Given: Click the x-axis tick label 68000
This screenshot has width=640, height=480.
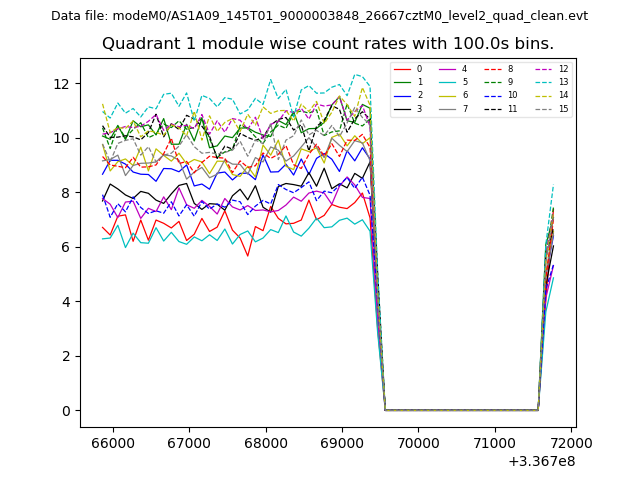Looking at the screenshot, I should click(265, 442).
